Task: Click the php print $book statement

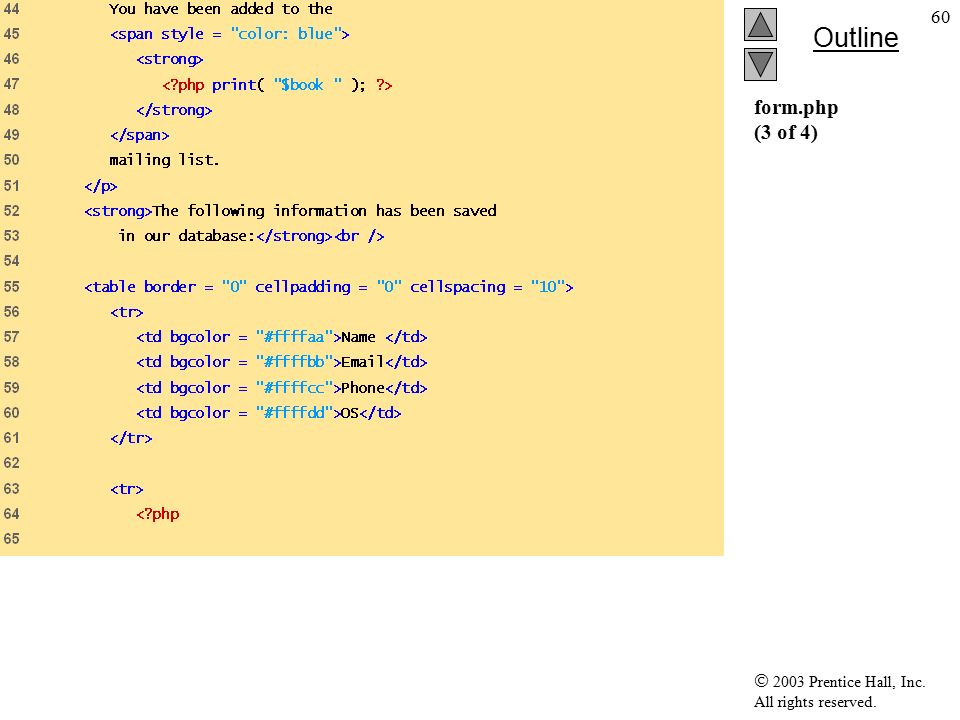Action: (277, 84)
